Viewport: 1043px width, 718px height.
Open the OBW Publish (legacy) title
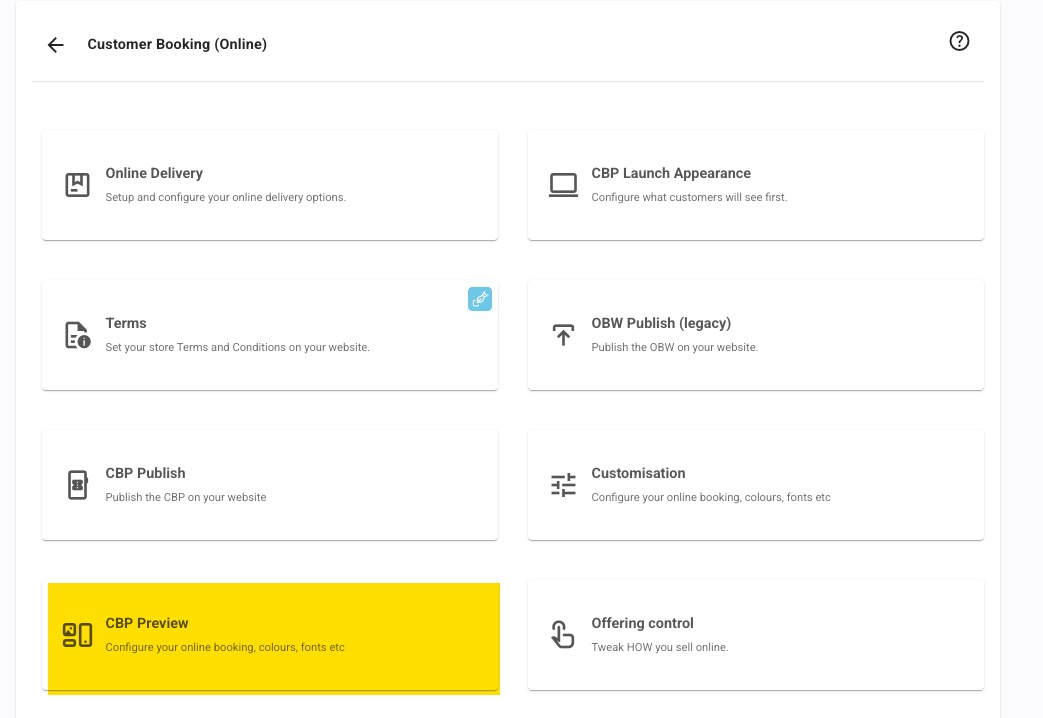tap(661, 323)
